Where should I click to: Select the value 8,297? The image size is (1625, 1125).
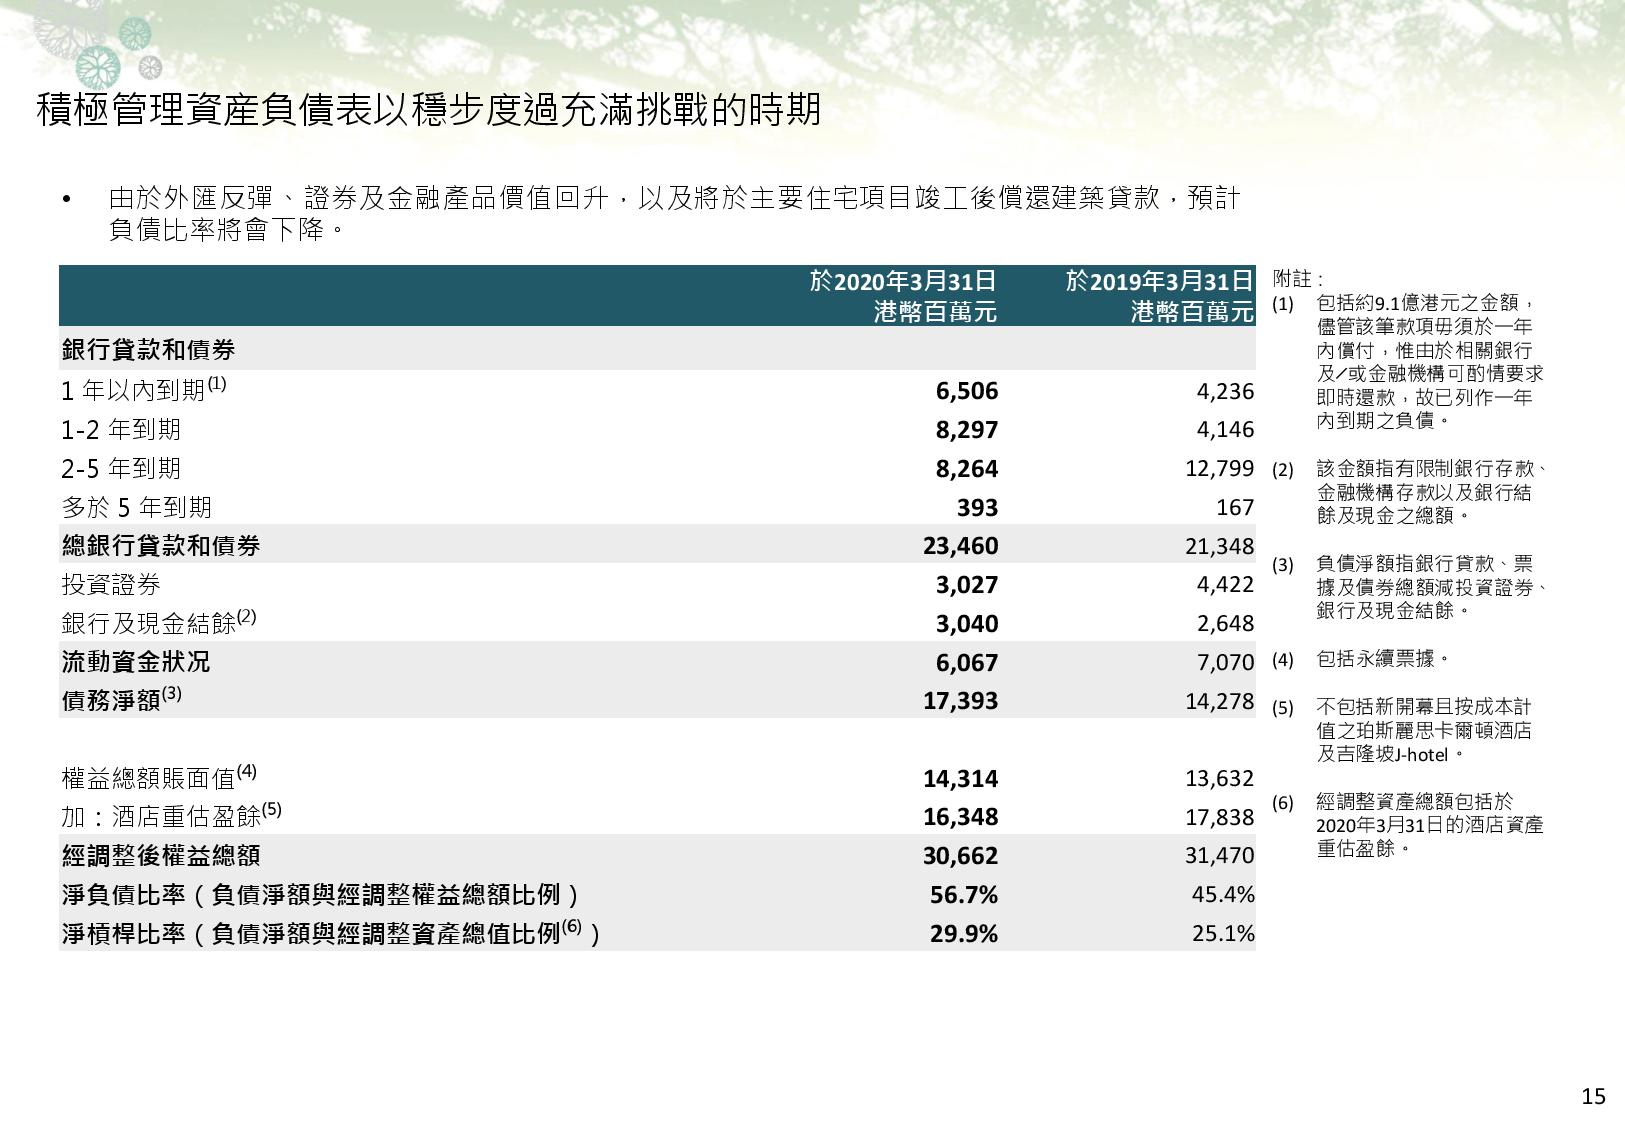(967, 430)
